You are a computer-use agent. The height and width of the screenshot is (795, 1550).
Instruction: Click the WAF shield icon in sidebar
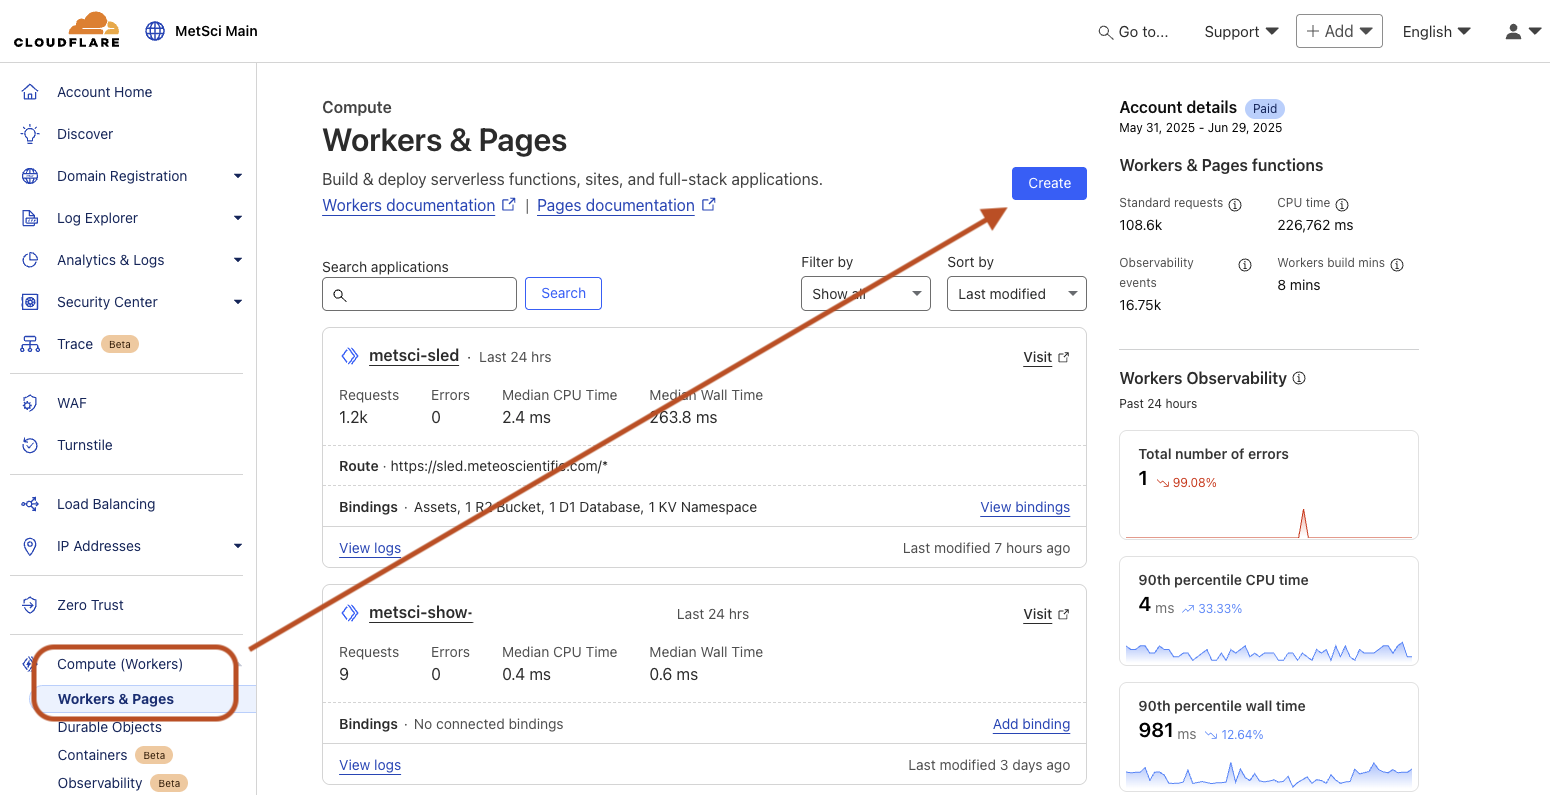click(x=30, y=403)
